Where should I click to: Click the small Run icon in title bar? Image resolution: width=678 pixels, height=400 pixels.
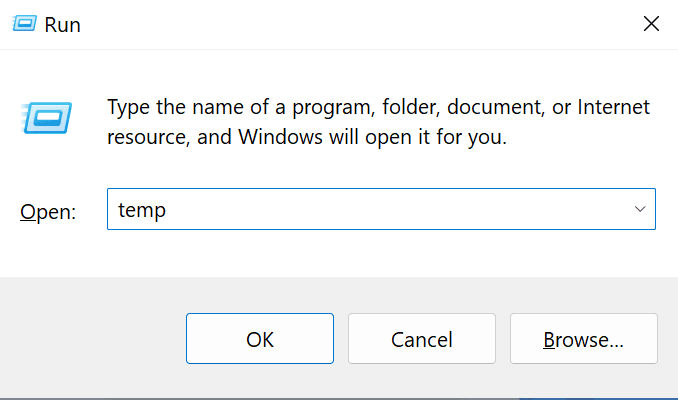pos(19,25)
